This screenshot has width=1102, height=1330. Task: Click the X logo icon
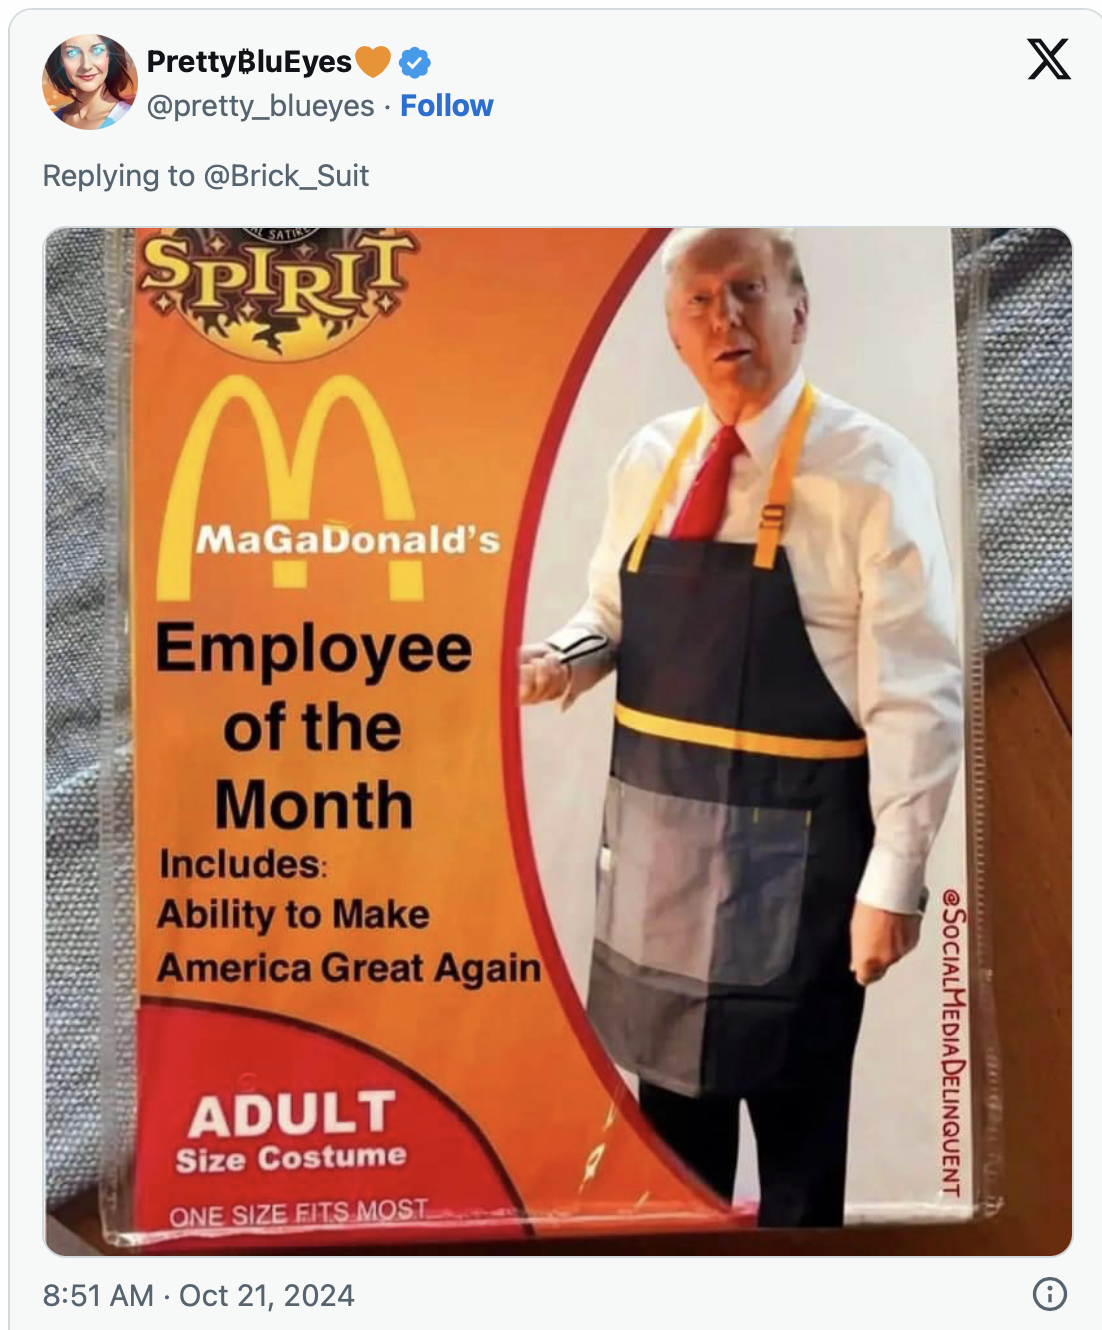pos(1048,59)
